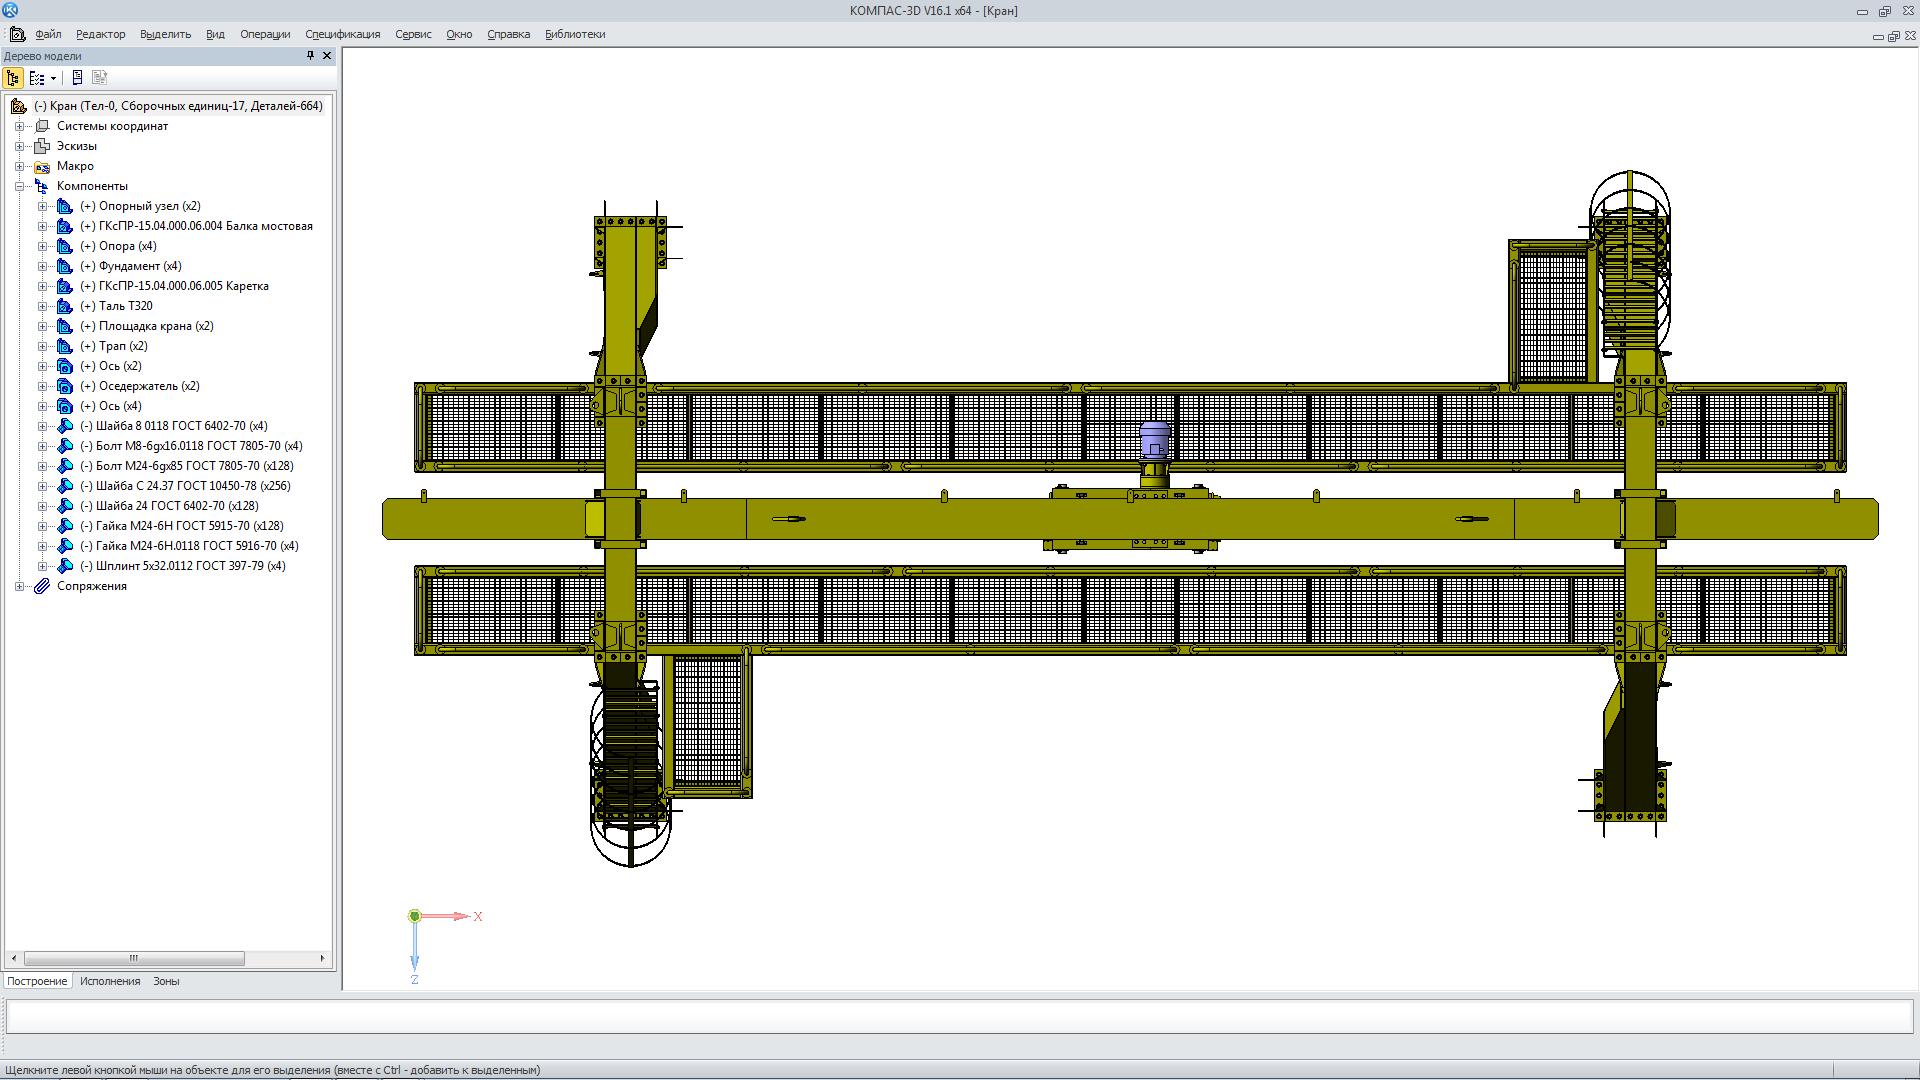Image resolution: width=1920 pixels, height=1080 pixels.
Task: Open the Библиотеки menu
Action: coord(574,34)
